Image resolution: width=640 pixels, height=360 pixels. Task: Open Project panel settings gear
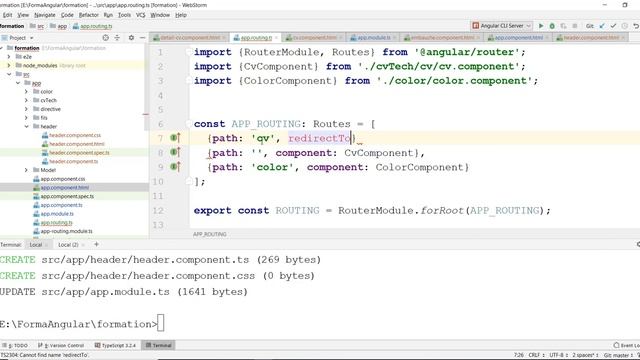click(x=131, y=38)
